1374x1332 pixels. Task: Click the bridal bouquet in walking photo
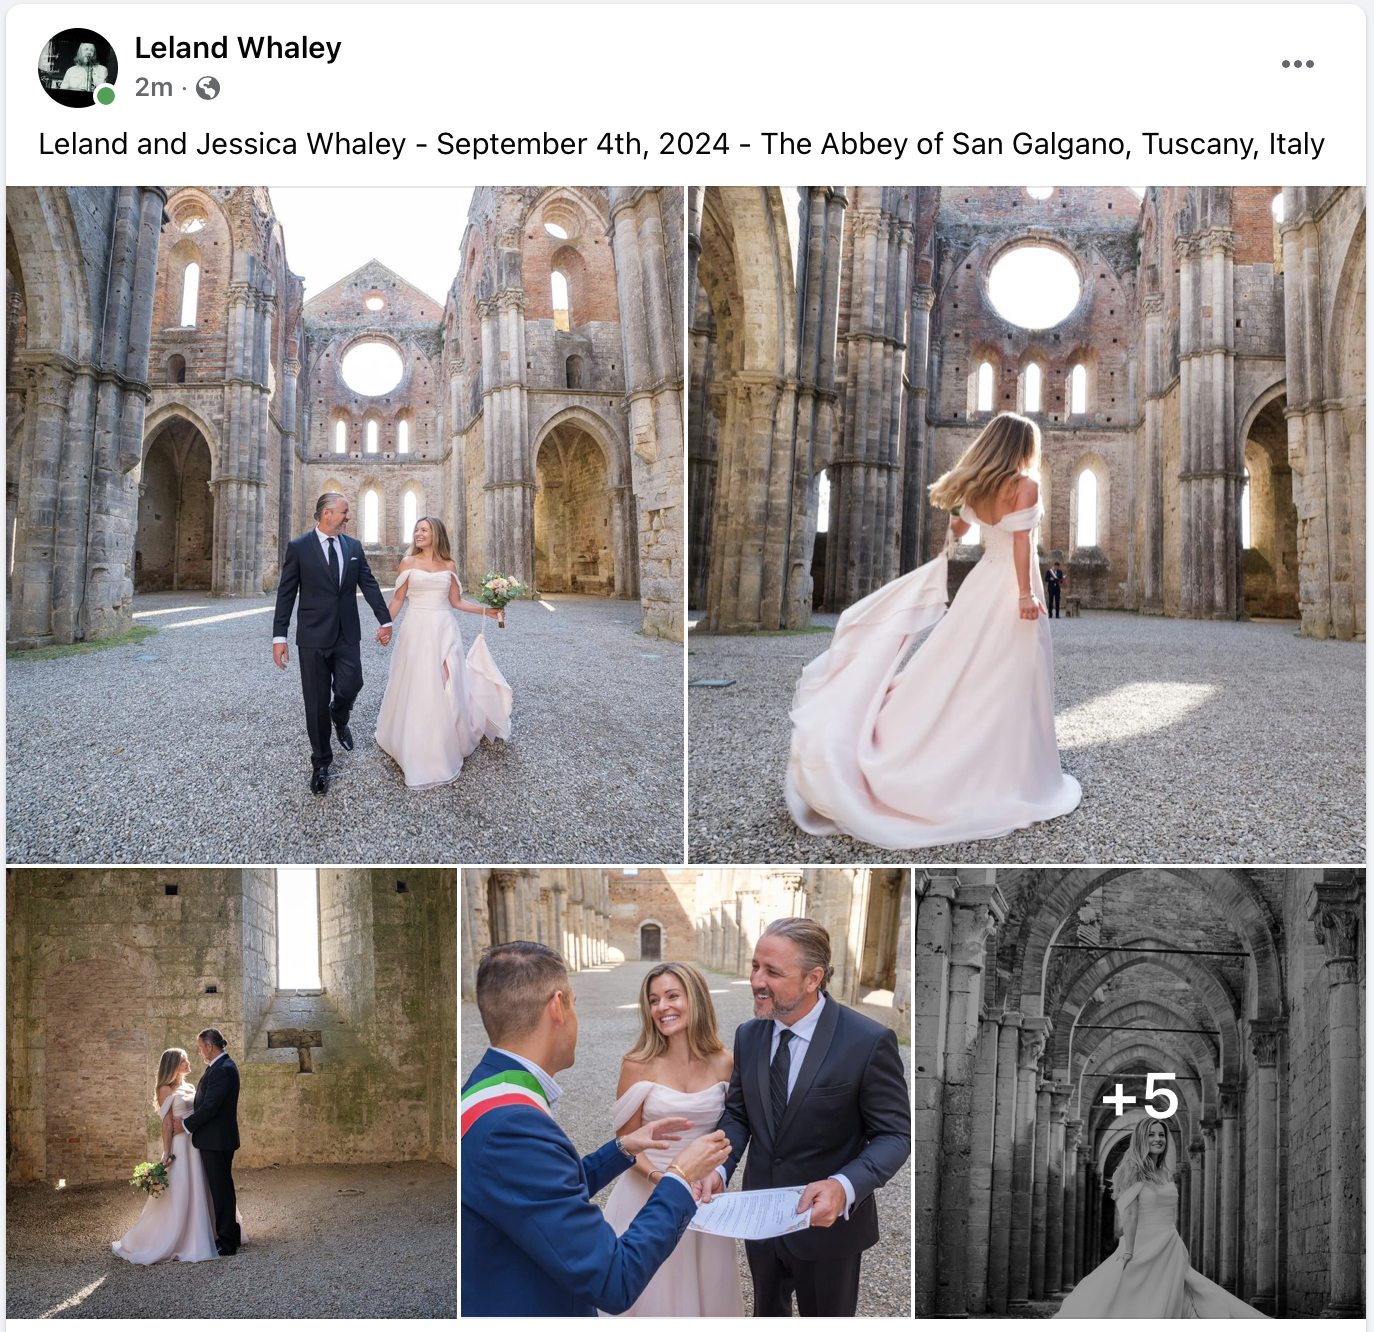pyautogui.click(x=501, y=593)
